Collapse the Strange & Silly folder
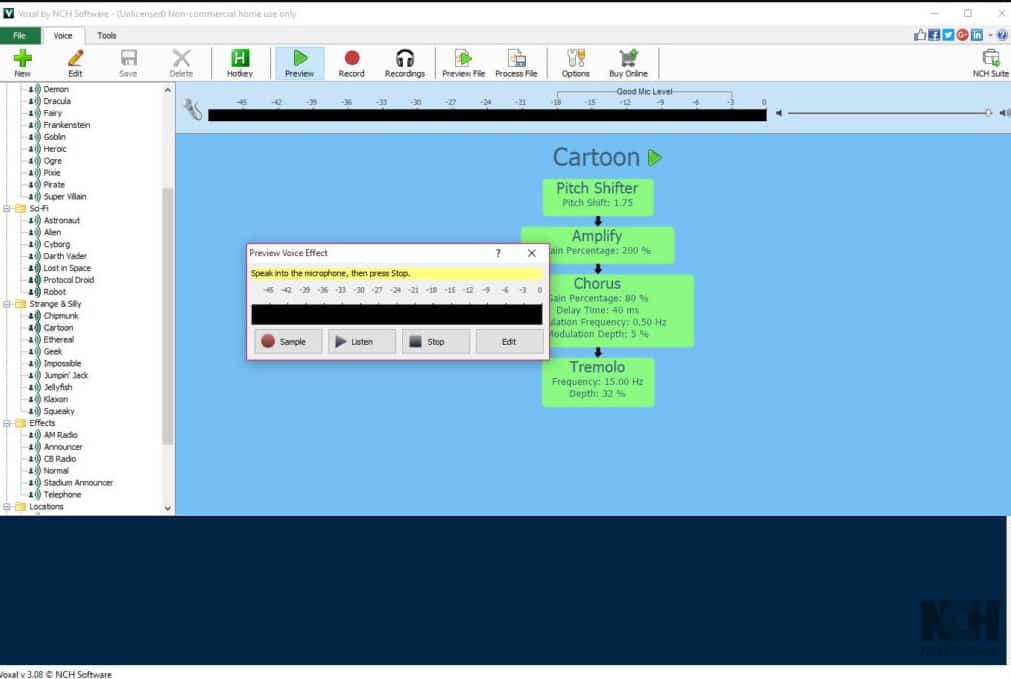The image size is (1011, 679). click(x=6, y=304)
